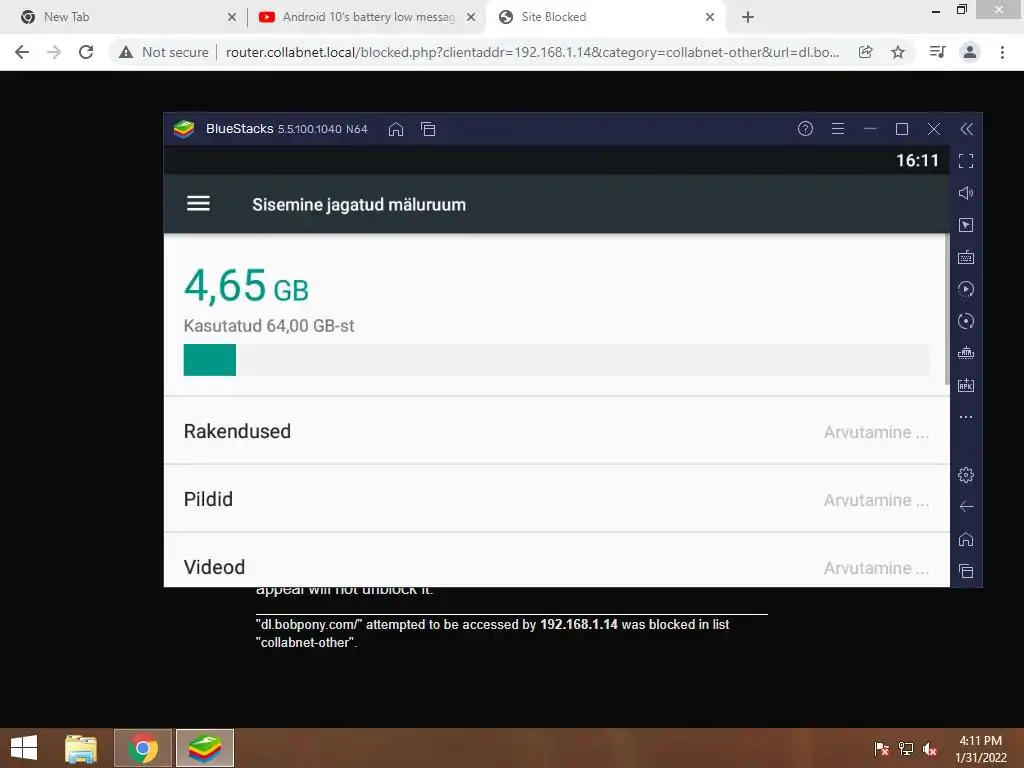The width and height of the screenshot is (1024, 768).
Task: Close the New Tab tab
Action: (232, 17)
